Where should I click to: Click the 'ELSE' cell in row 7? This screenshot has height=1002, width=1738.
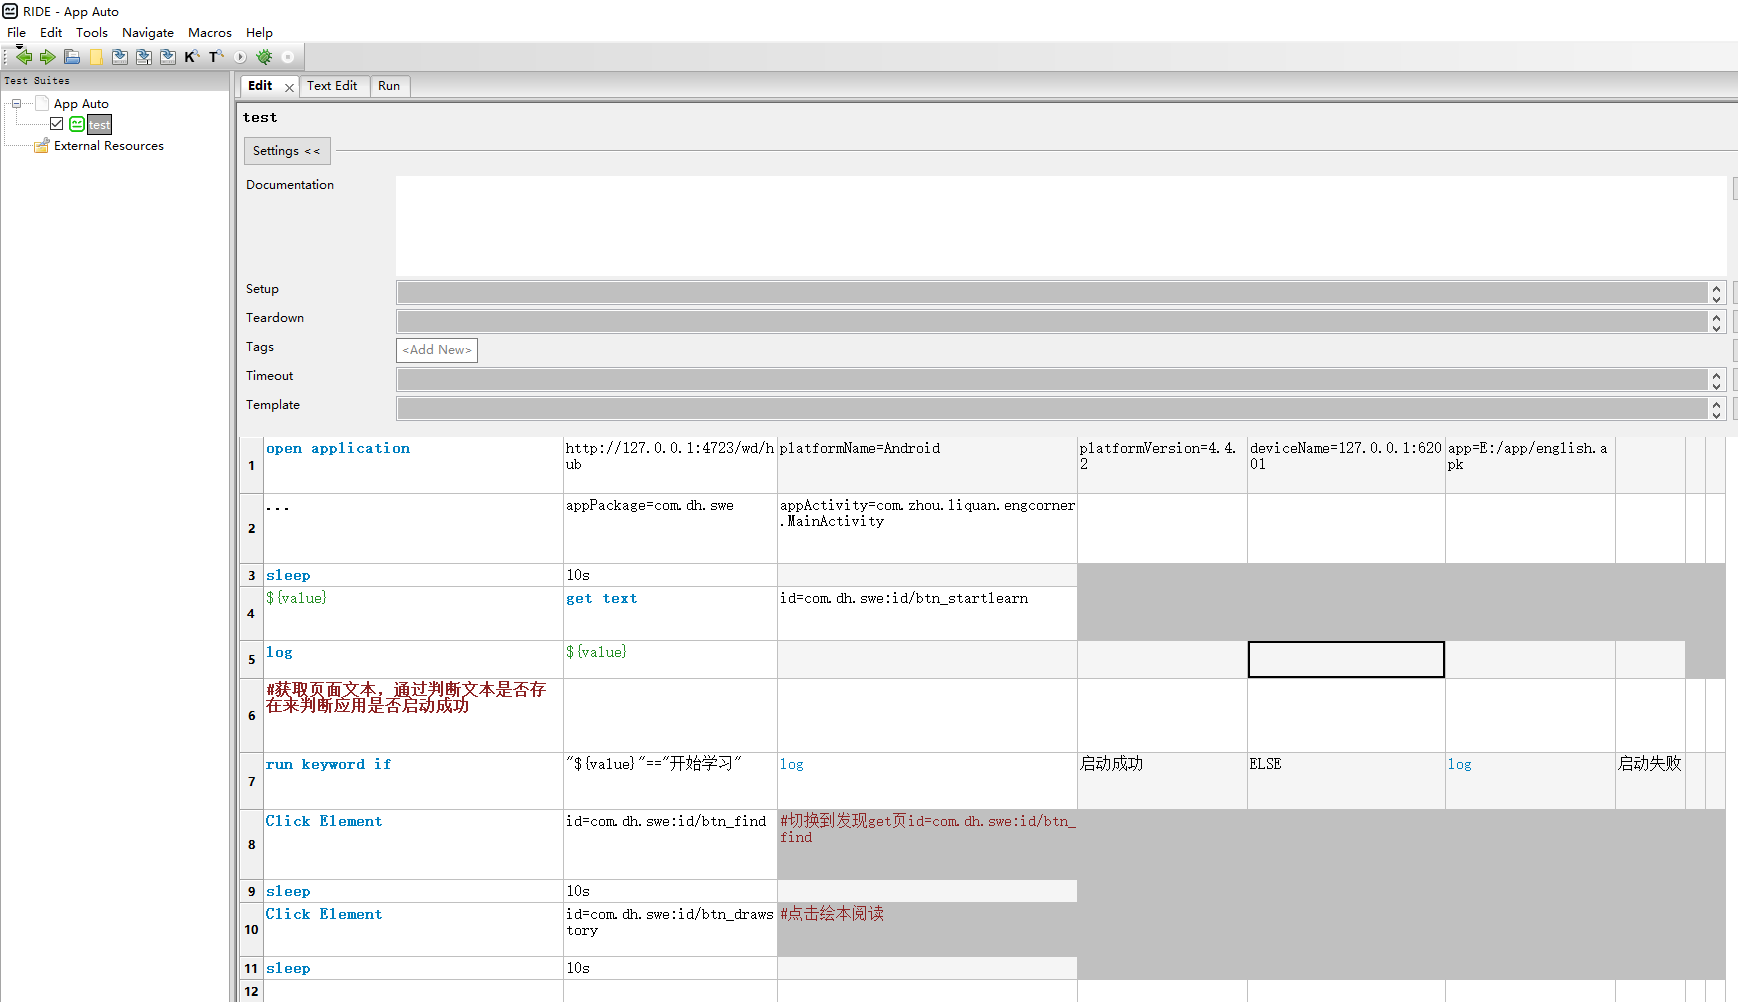click(x=1346, y=781)
